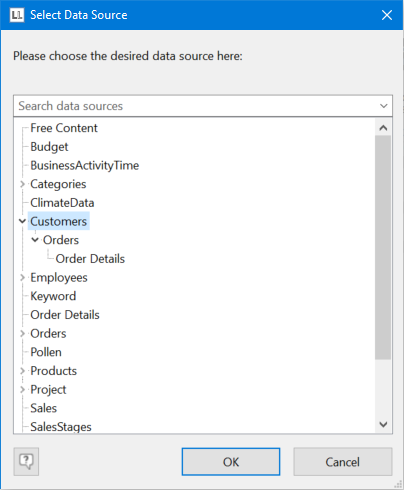Expand the Employees tree node
The image size is (404, 490).
[22, 277]
